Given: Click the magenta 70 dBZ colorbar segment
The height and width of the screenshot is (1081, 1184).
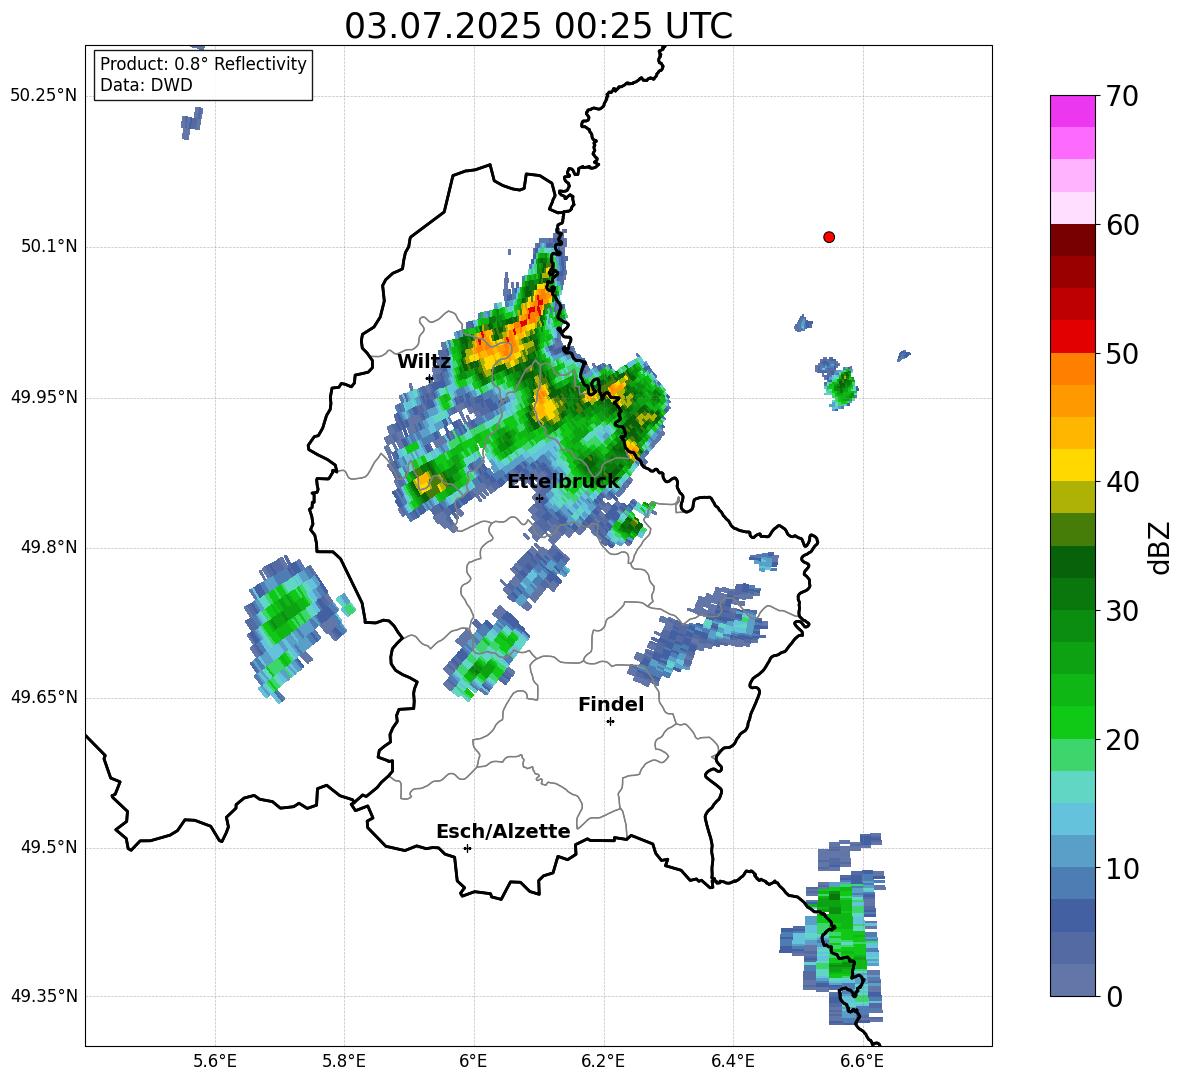Looking at the screenshot, I should tap(1072, 111).
